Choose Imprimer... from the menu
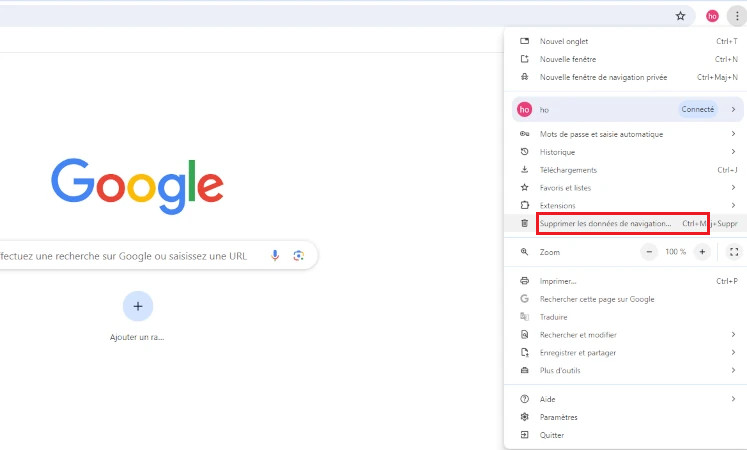This screenshot has width=747, height=450. [626, 281]
